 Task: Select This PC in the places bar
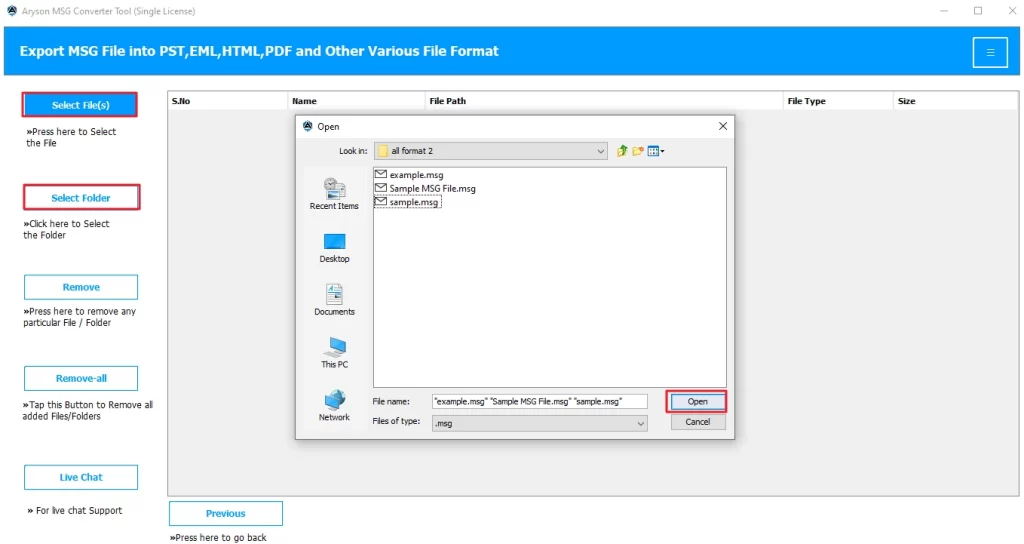click(x=334, y=353)
